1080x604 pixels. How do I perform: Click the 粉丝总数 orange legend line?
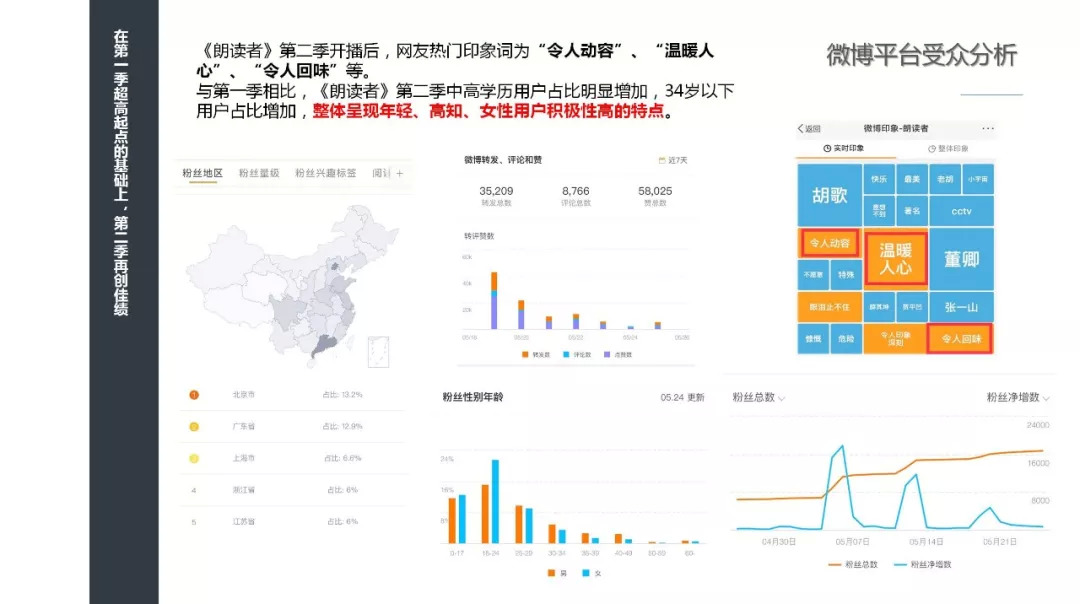(x=834, y=565)
